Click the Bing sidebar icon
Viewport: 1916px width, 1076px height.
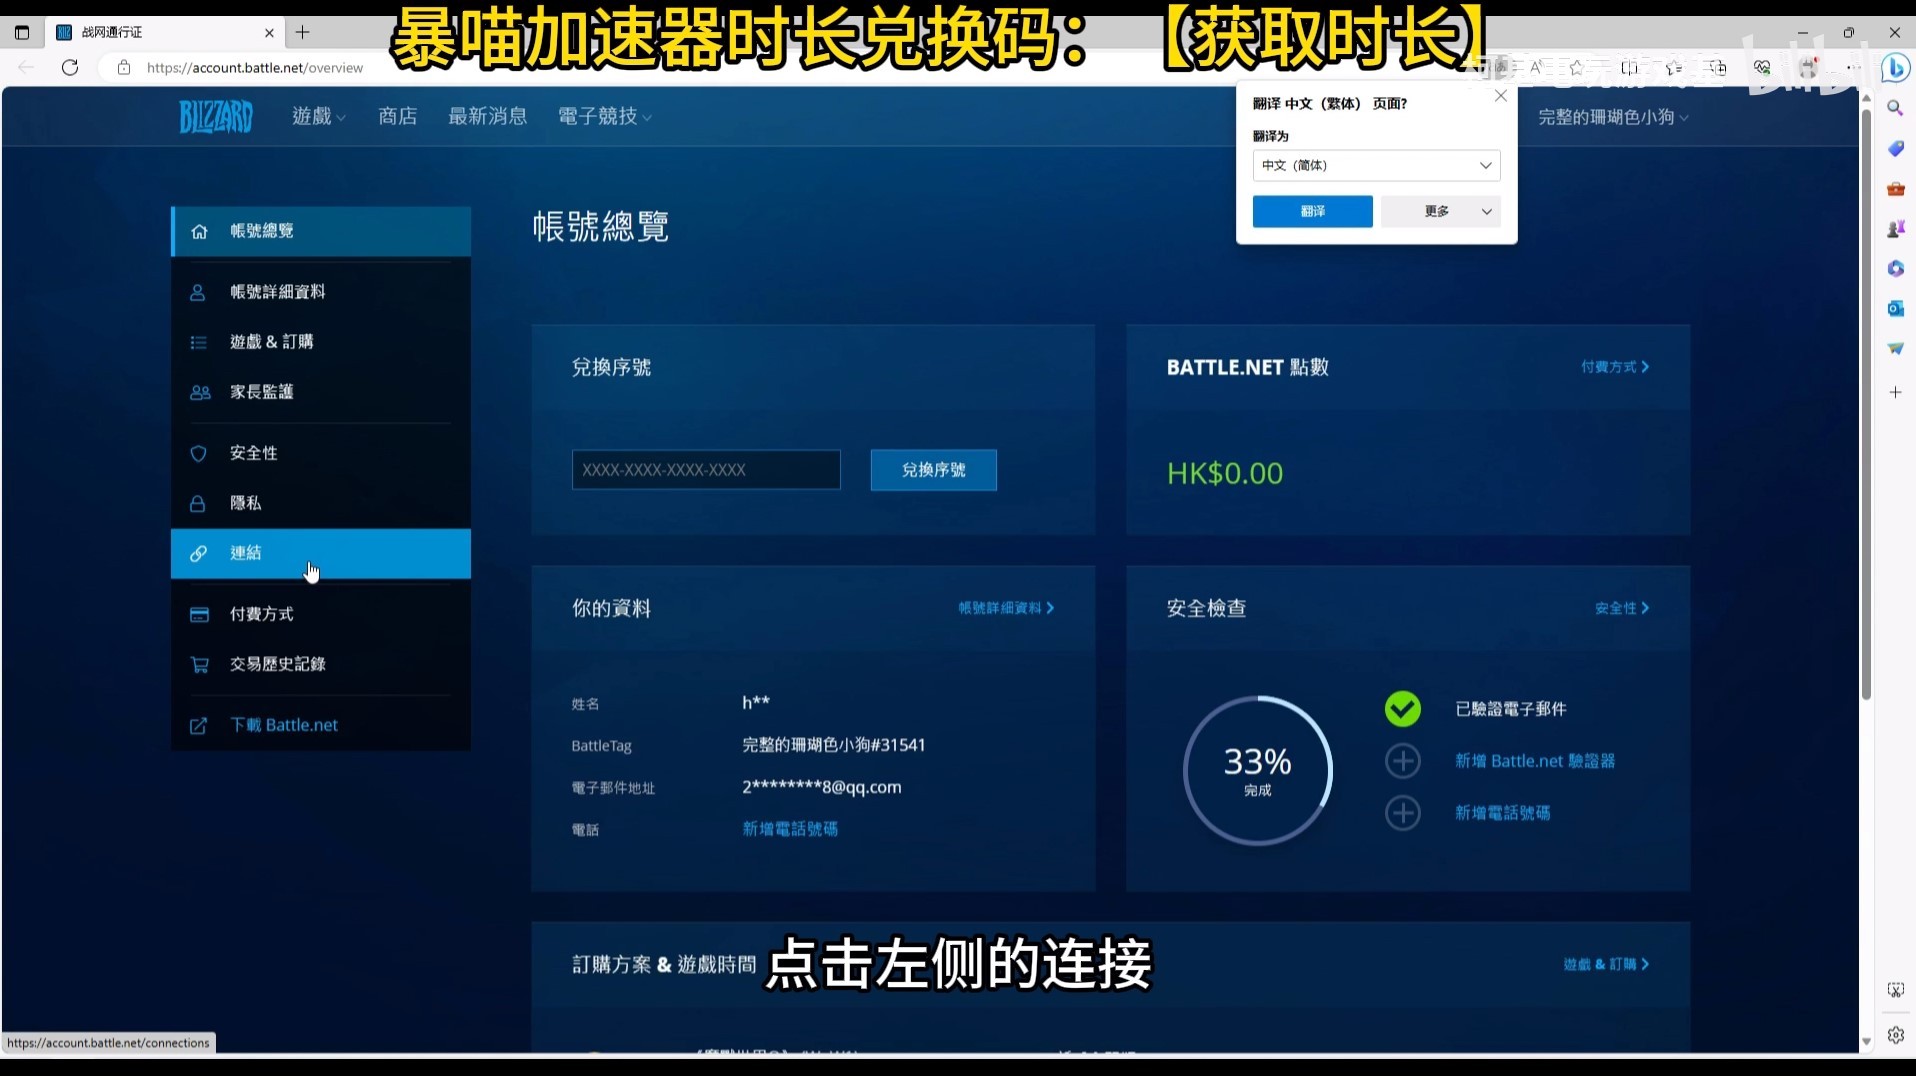point(1895,67)
